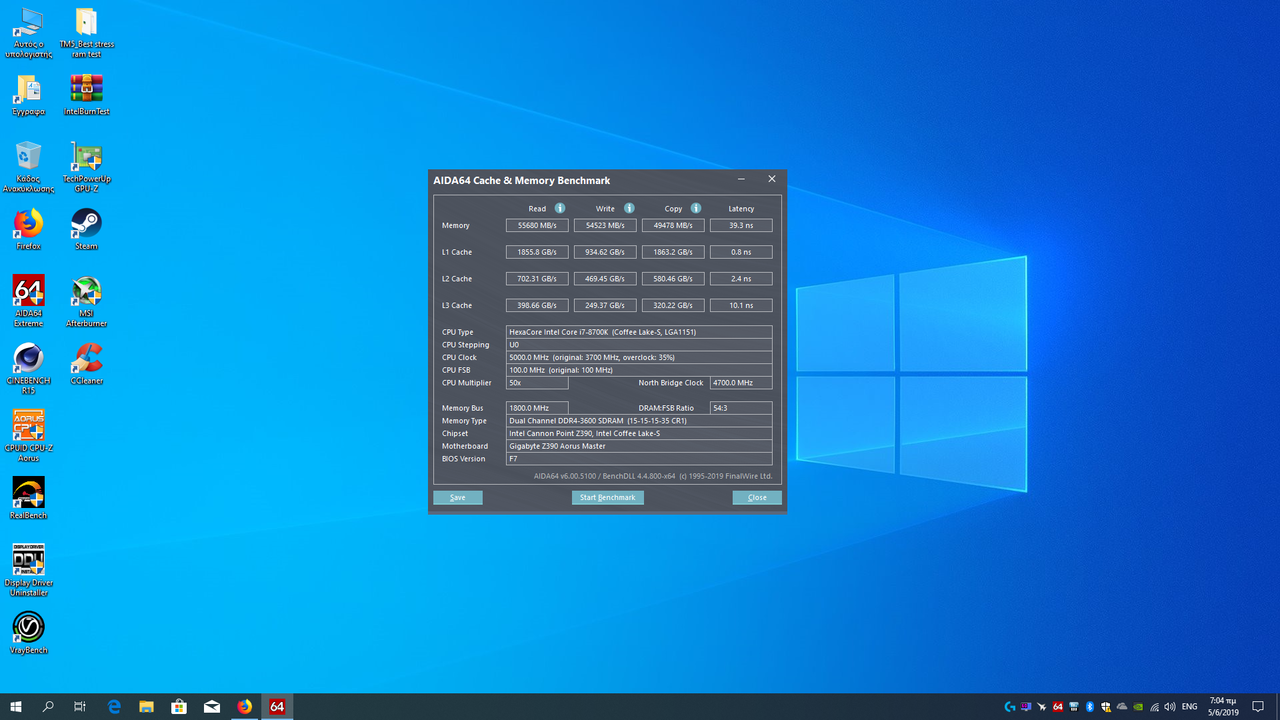This screenshot has width=1280, height=720.
Task: Click L1 Cache Read value 1855.8 GB/s
Action: [538, 252]
